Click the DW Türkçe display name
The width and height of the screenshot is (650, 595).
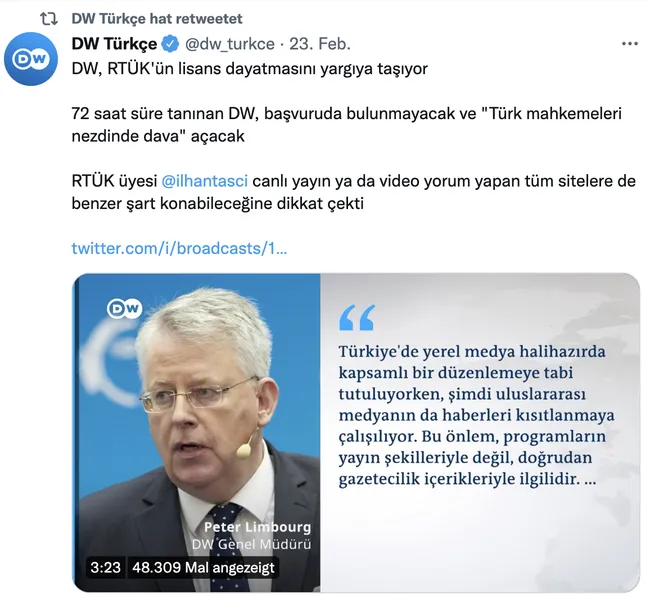[x=114, y=44]
